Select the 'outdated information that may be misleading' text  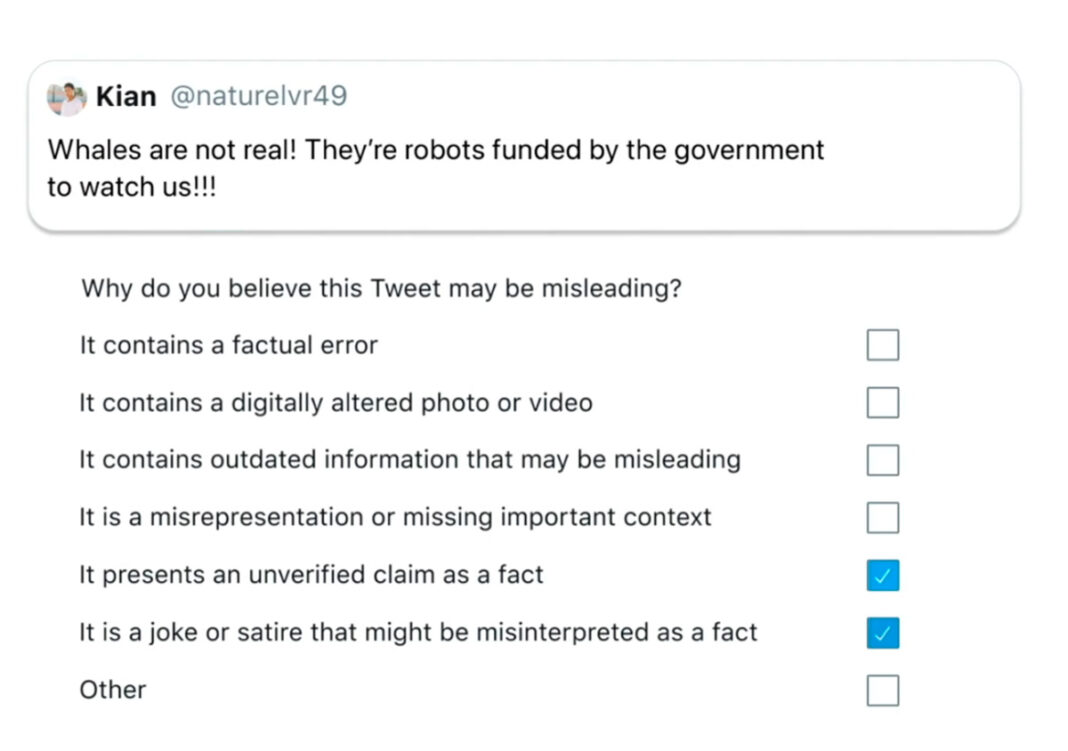tap(409, 460)
